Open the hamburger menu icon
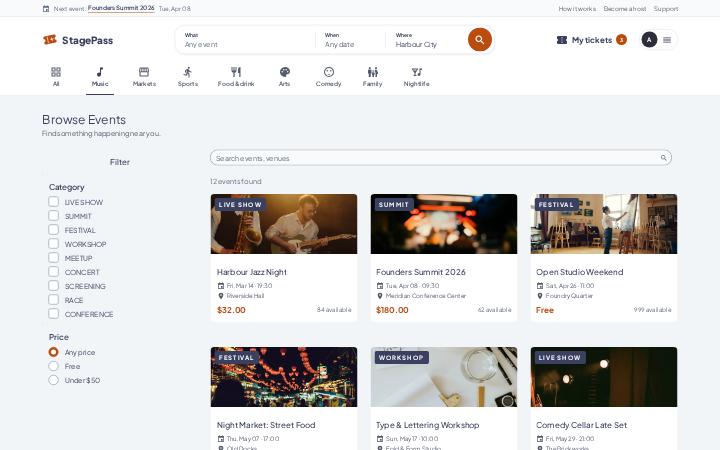 [667, 40]
